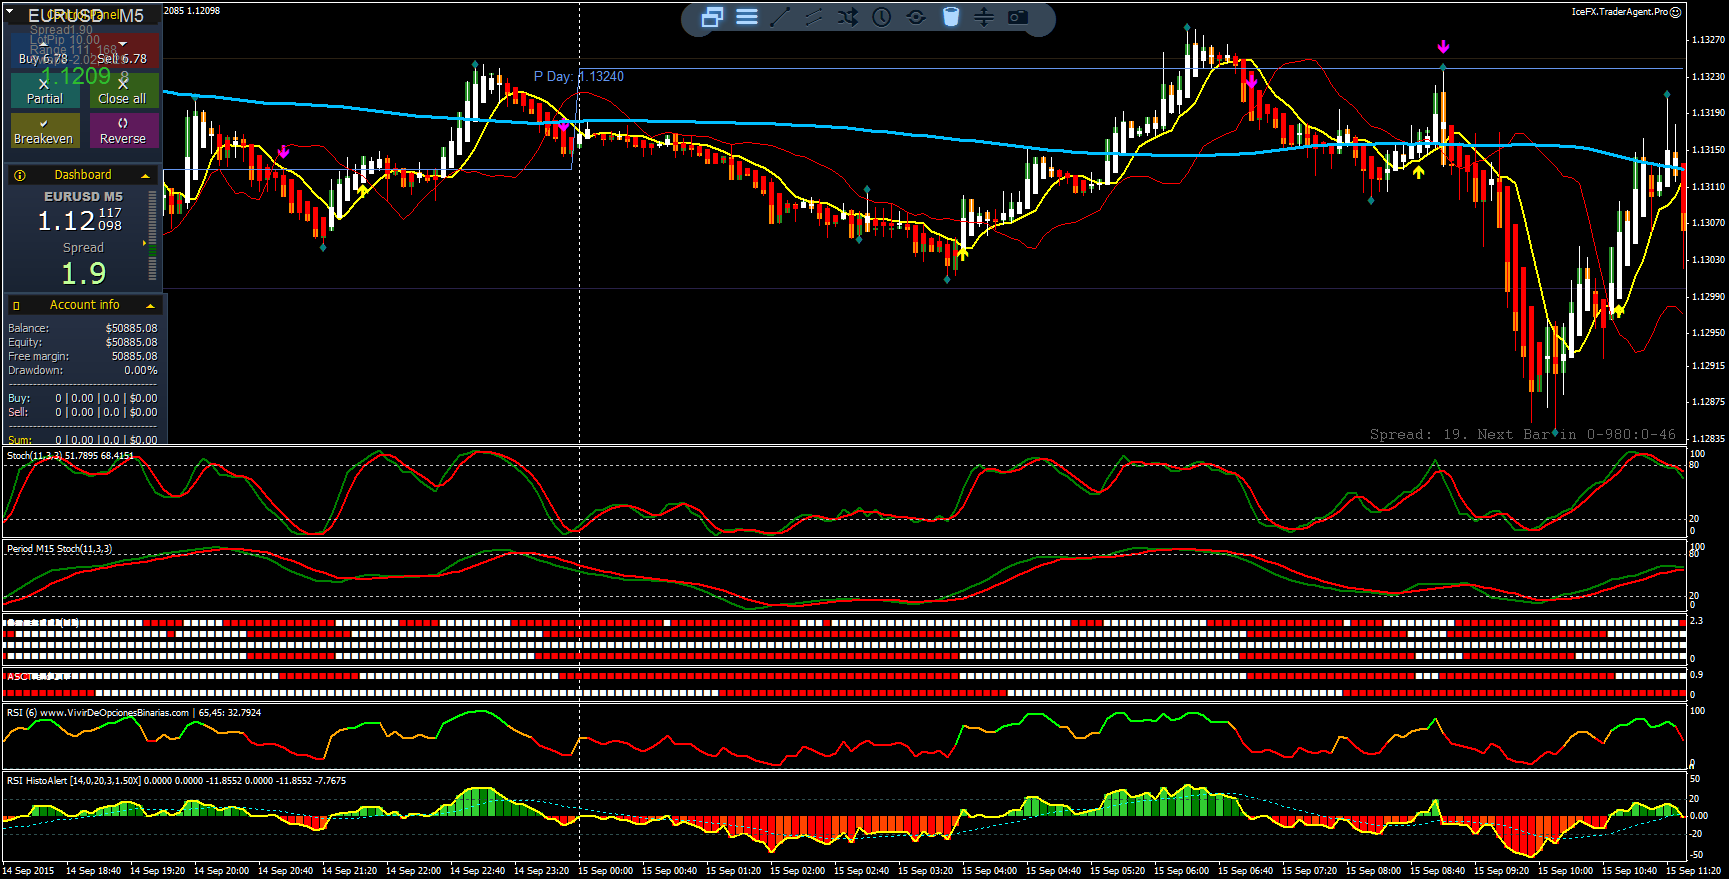Click the 15 Sep 11:20 time label
The height and width of the screenshot is (879, 1729).
click(1693, 871)
